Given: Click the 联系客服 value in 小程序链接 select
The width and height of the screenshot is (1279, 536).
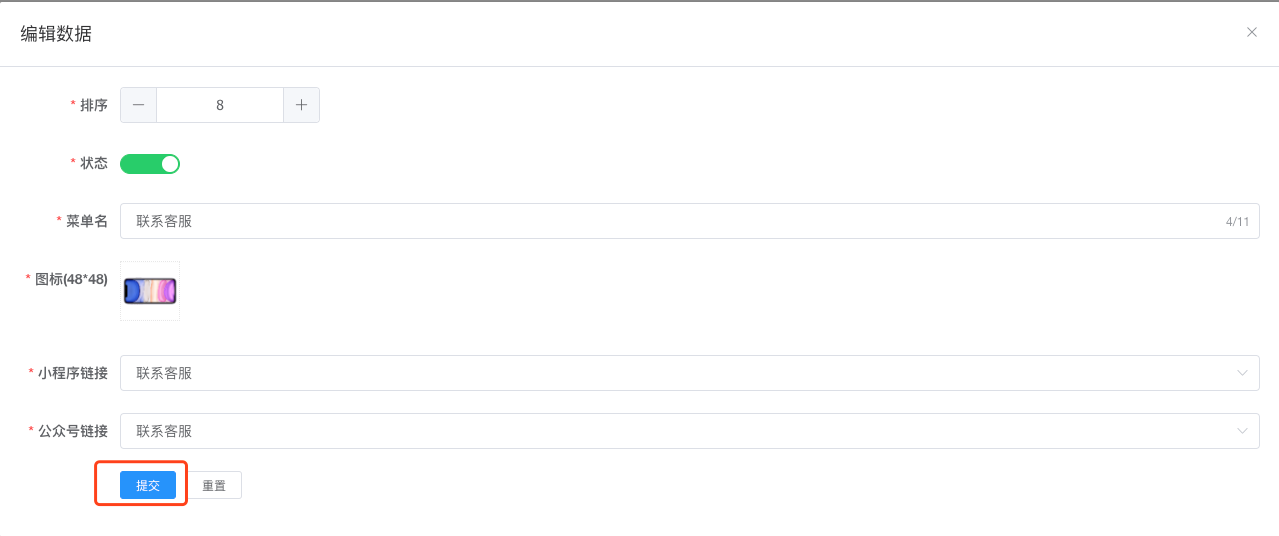Looking at the screenshot, I should tap(164, 373).
